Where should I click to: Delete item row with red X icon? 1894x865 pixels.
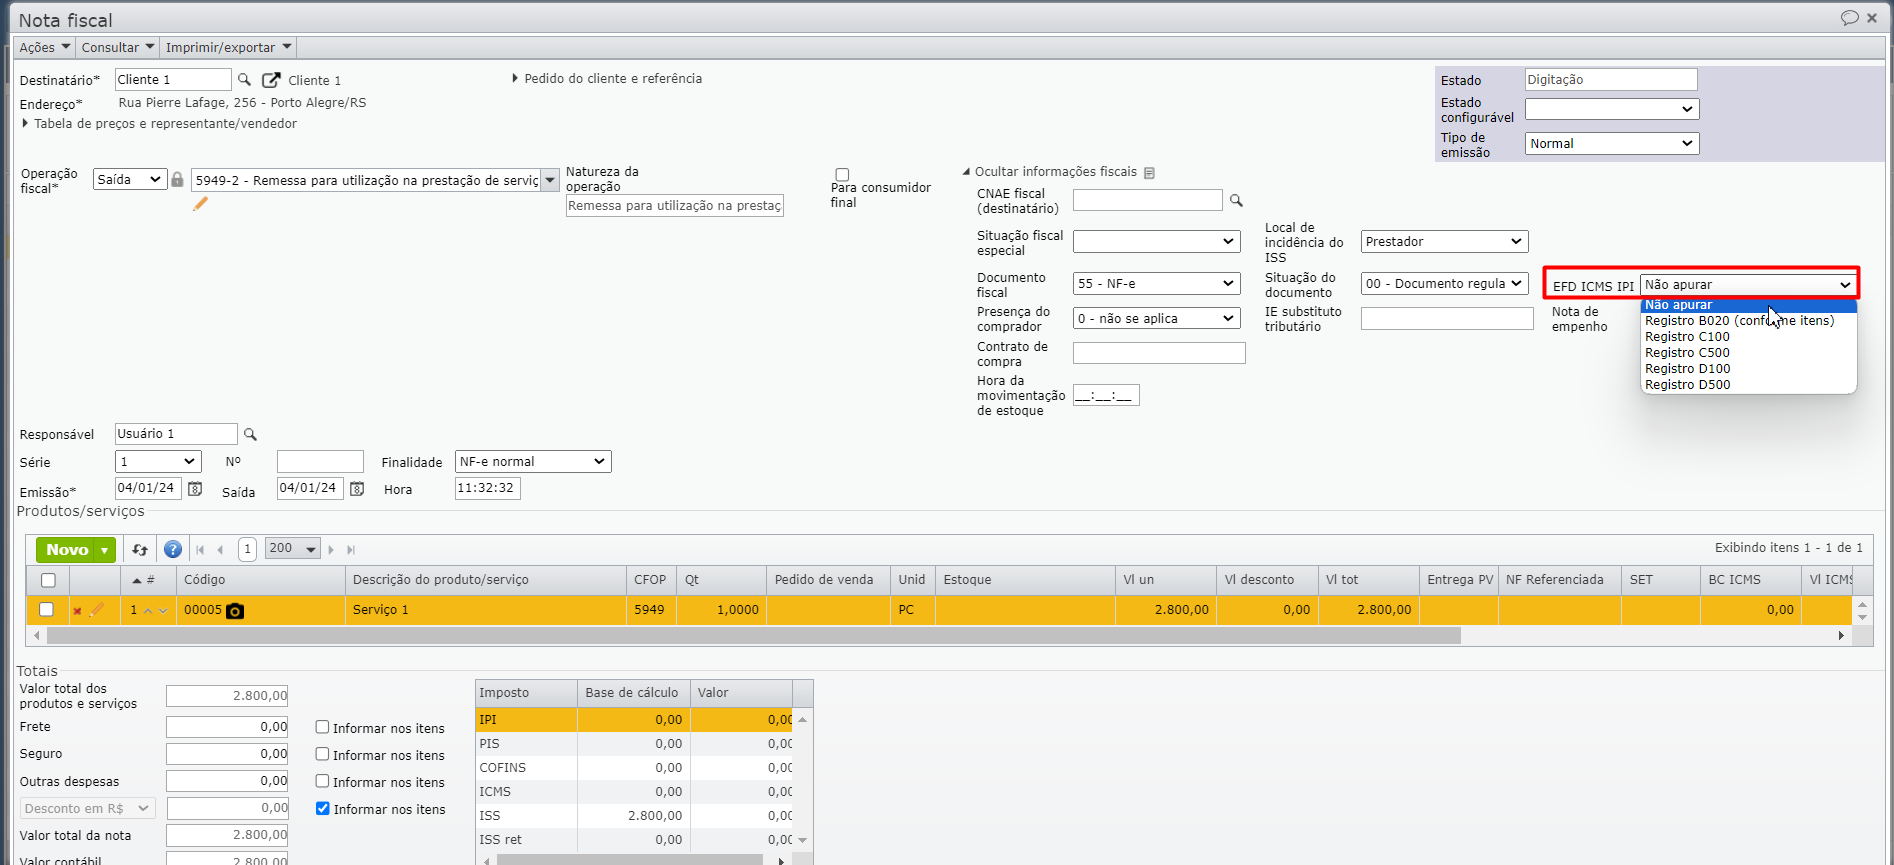(77, 611)
